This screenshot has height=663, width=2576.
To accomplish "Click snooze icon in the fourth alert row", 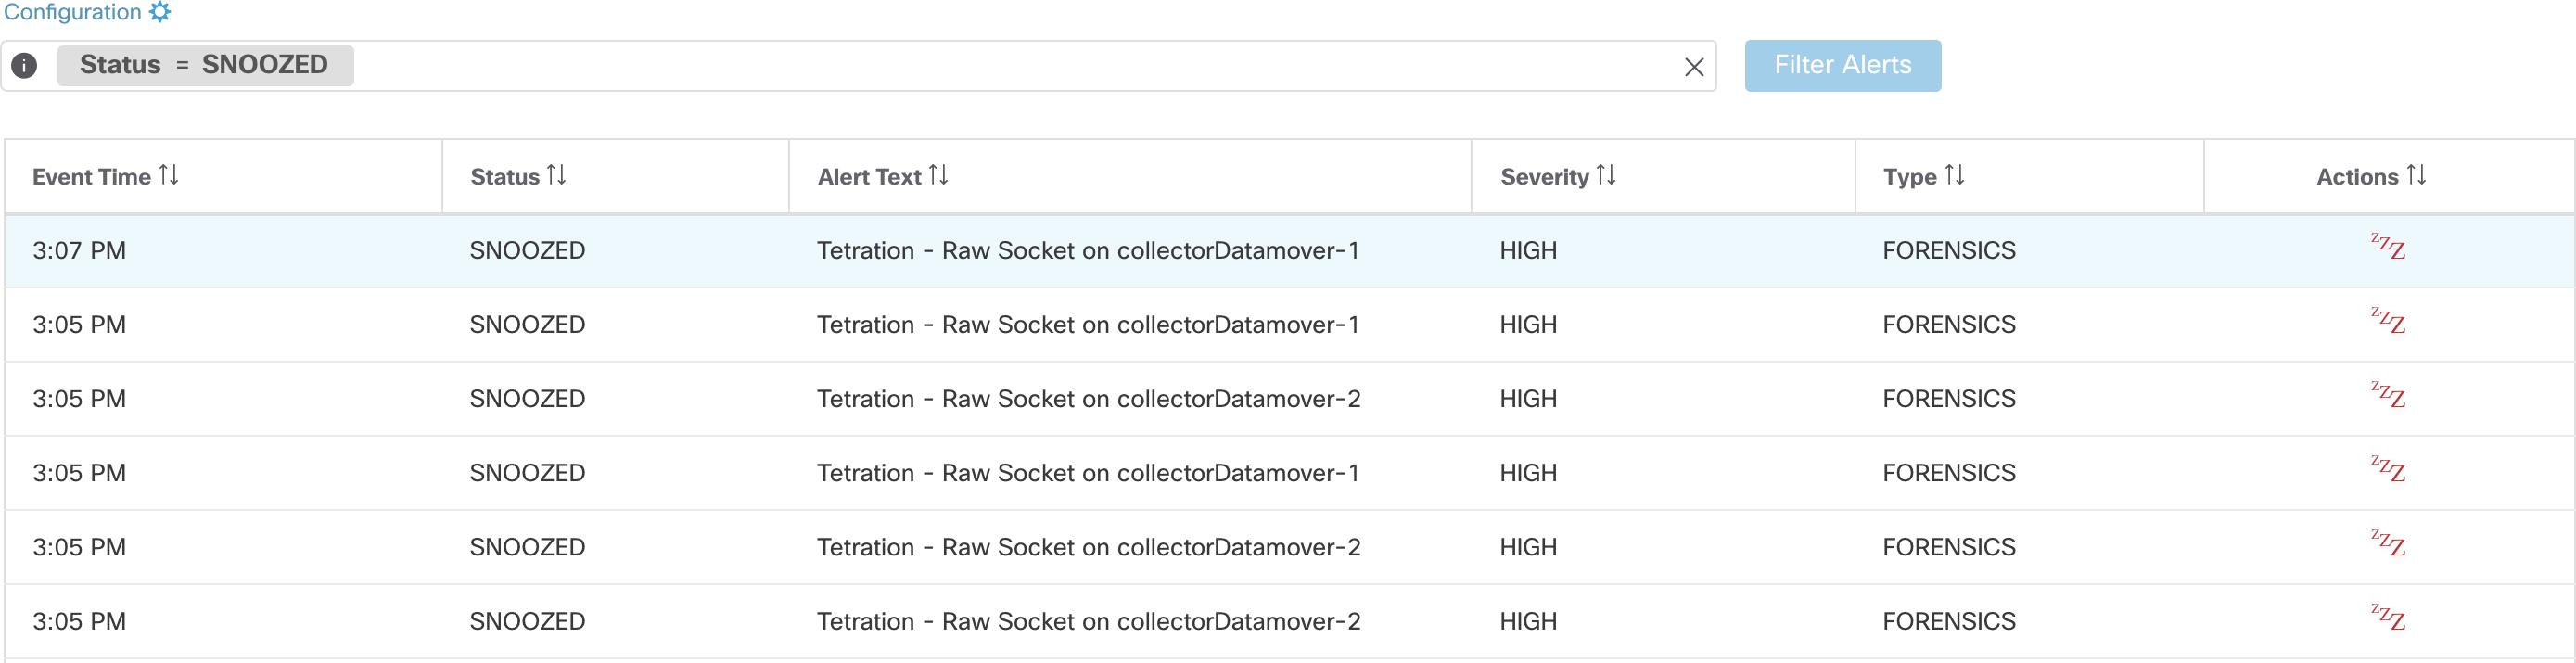I will 2388,469.
